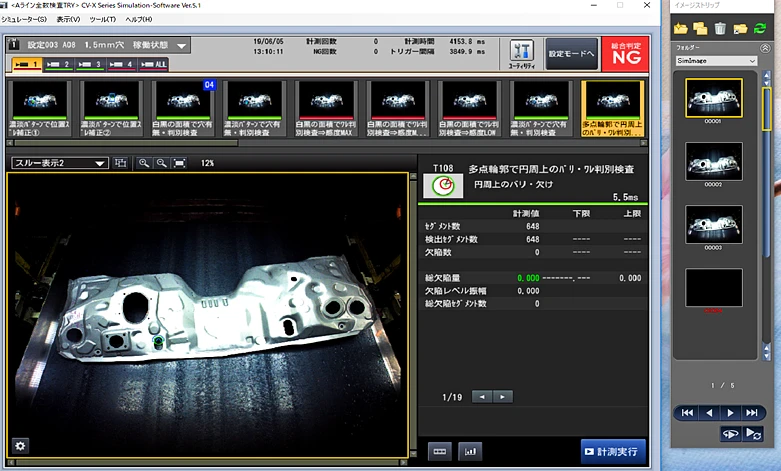
Task: Select image 00001 in Image Strip
Action: coord(713,98)
